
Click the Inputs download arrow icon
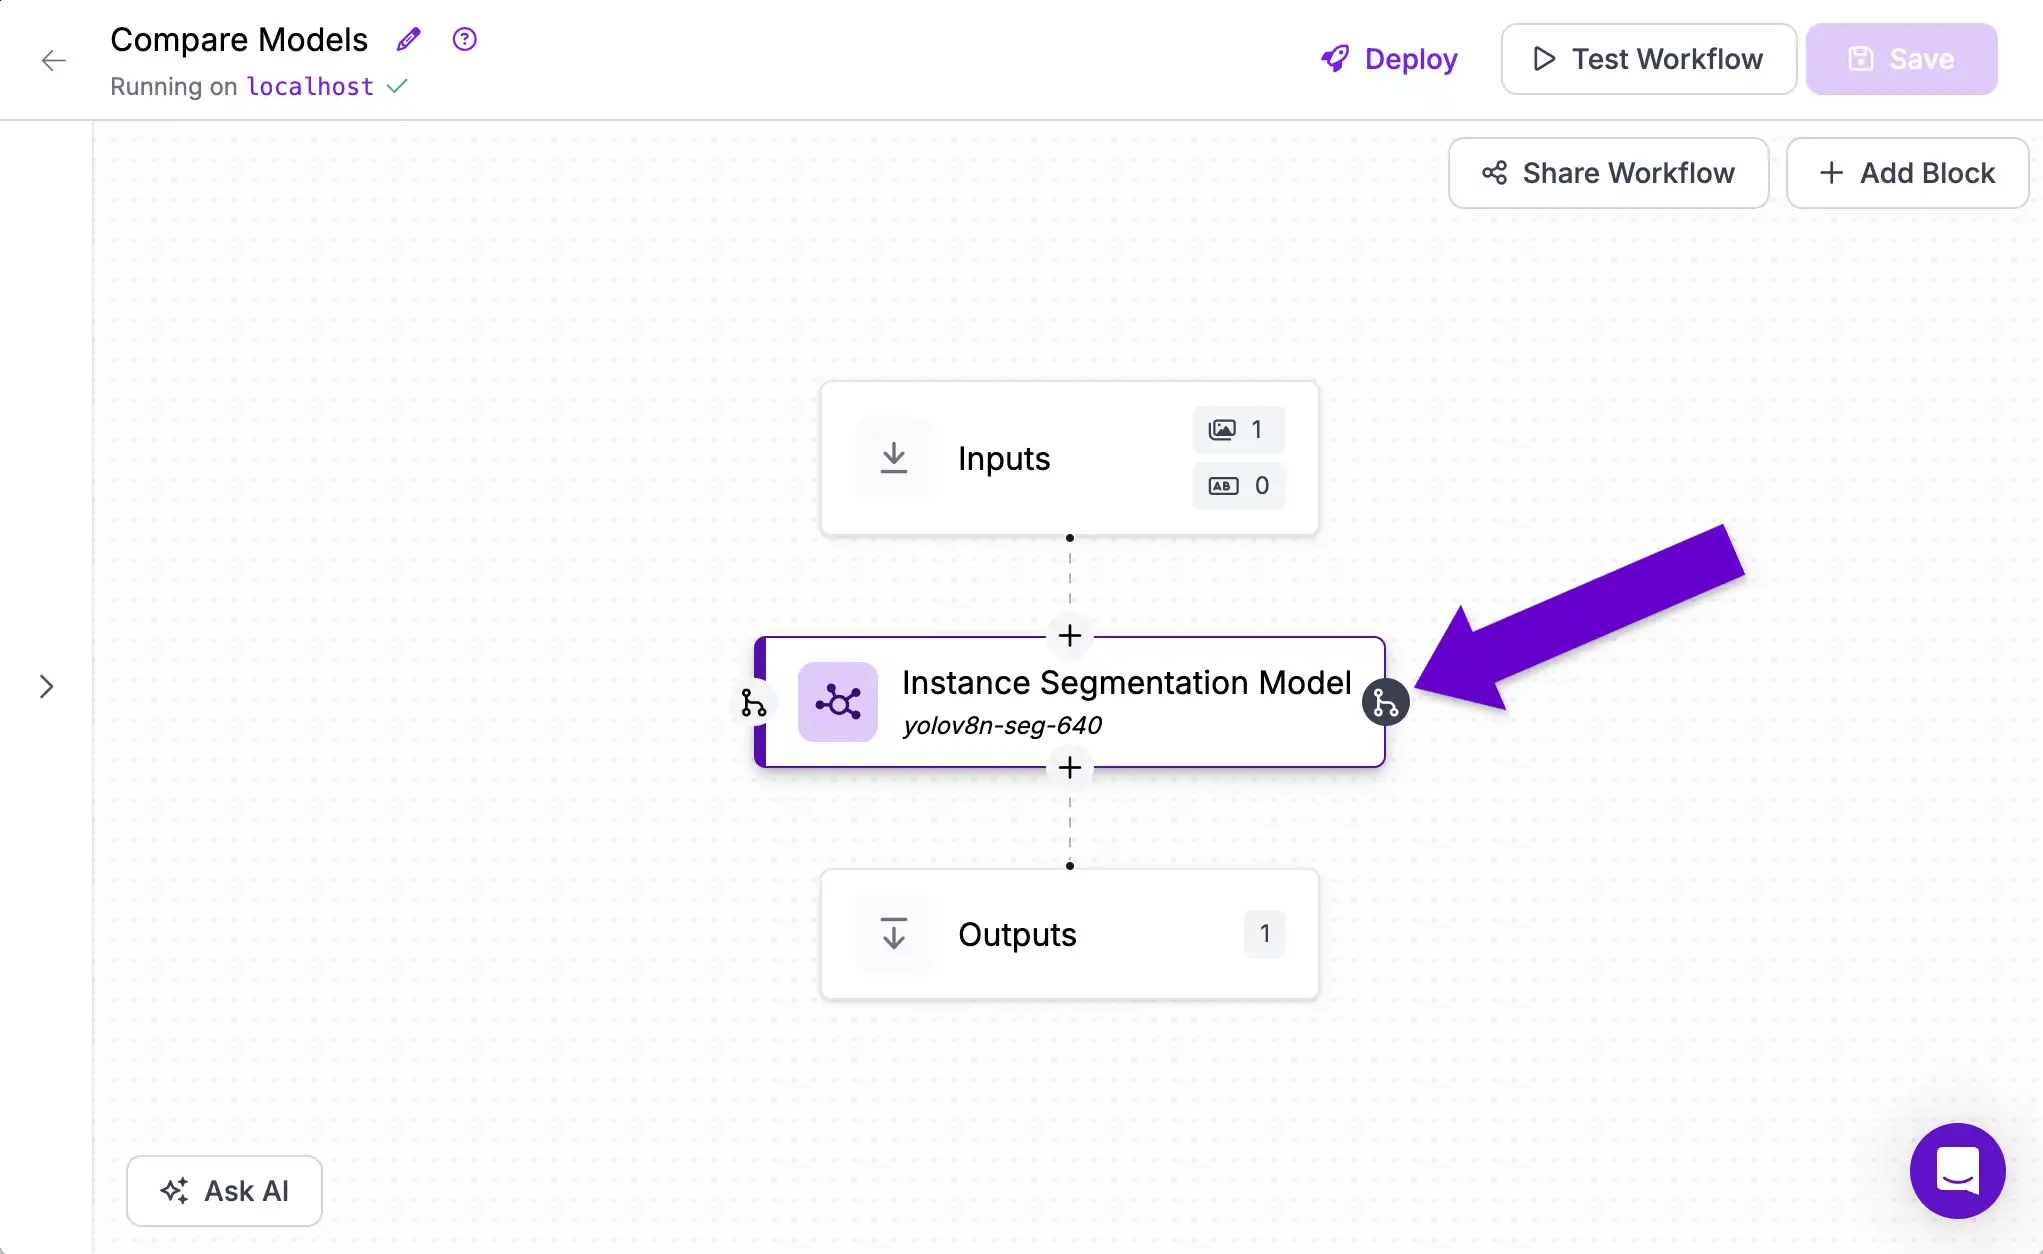(894, 458)
